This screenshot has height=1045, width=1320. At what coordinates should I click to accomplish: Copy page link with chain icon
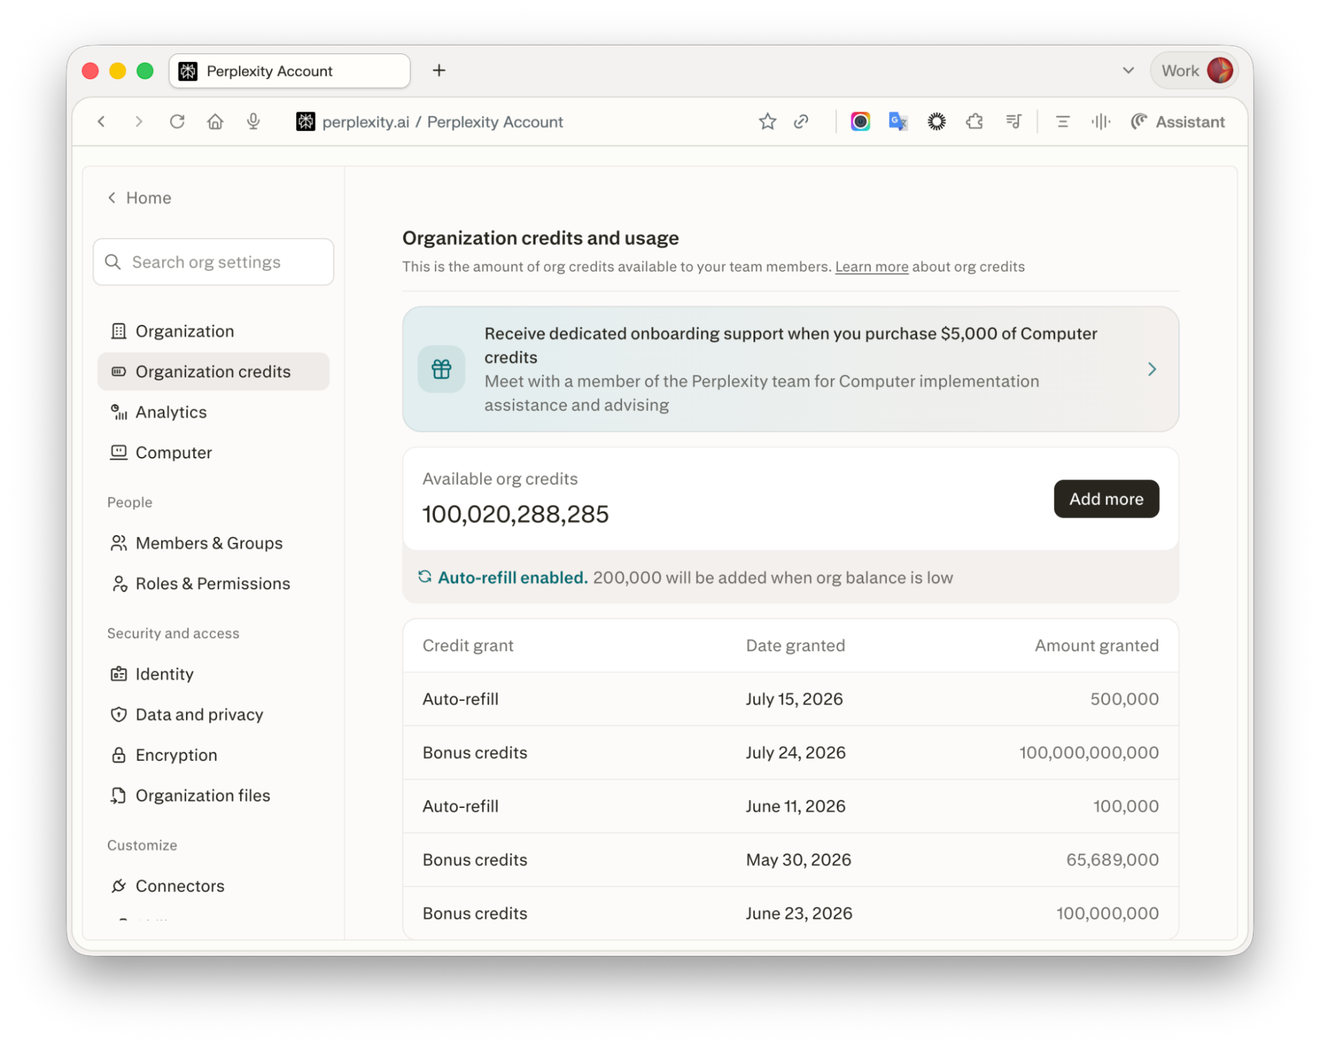click(x=802, y=122)
